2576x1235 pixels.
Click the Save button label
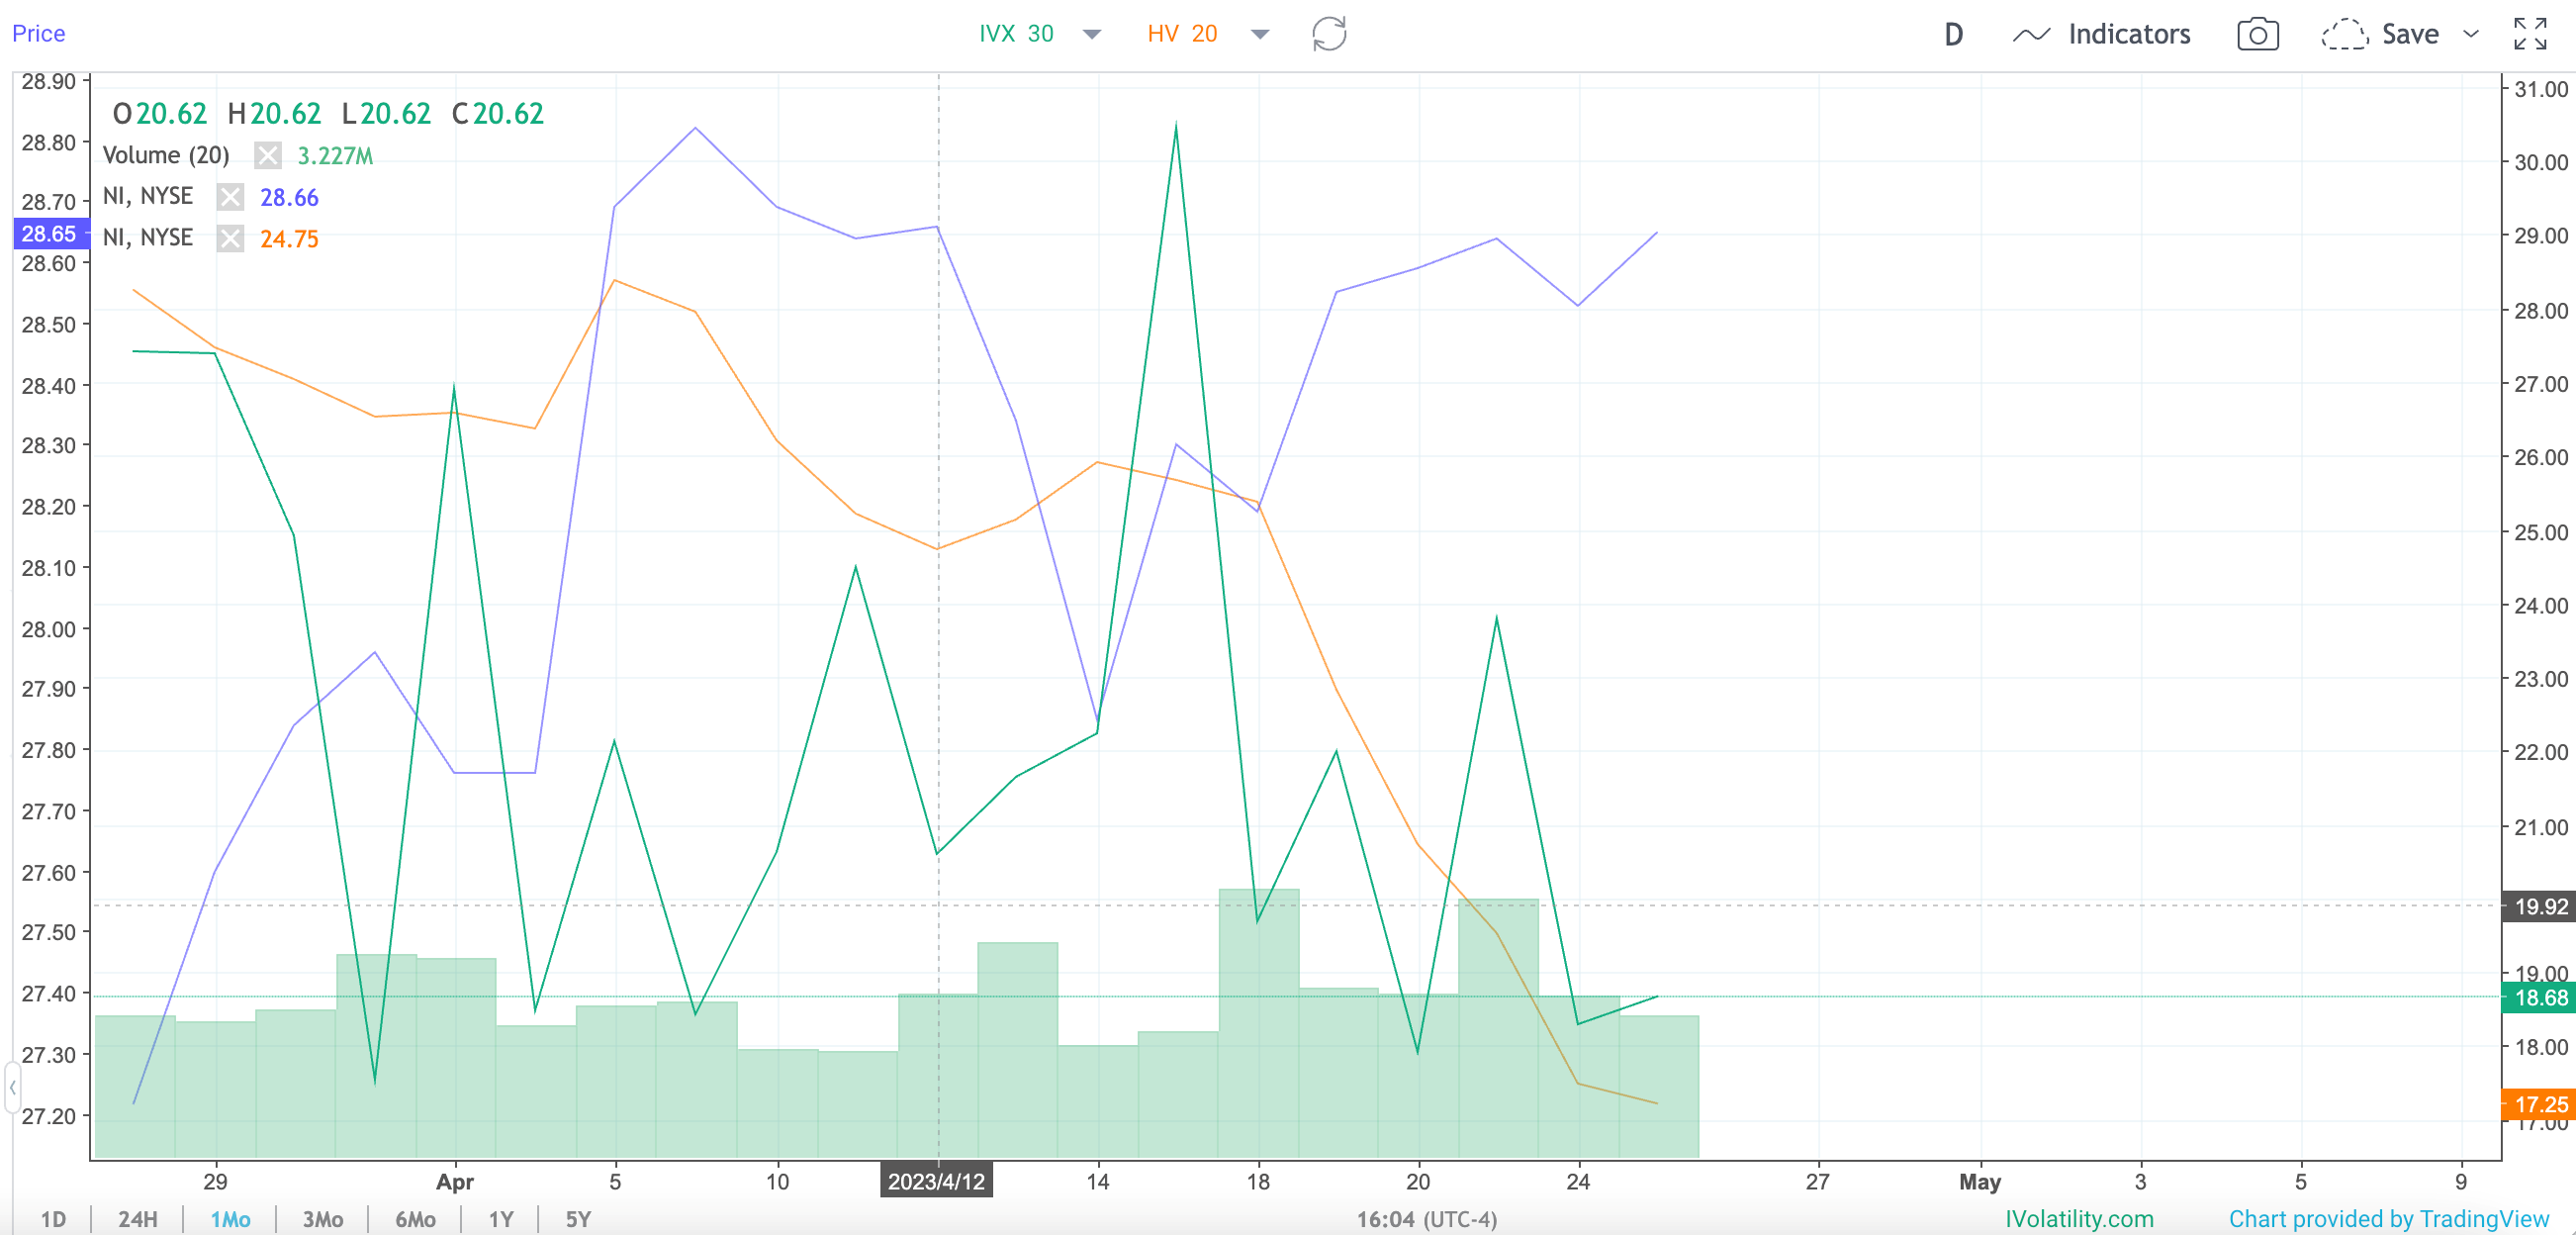(2410, 34)
